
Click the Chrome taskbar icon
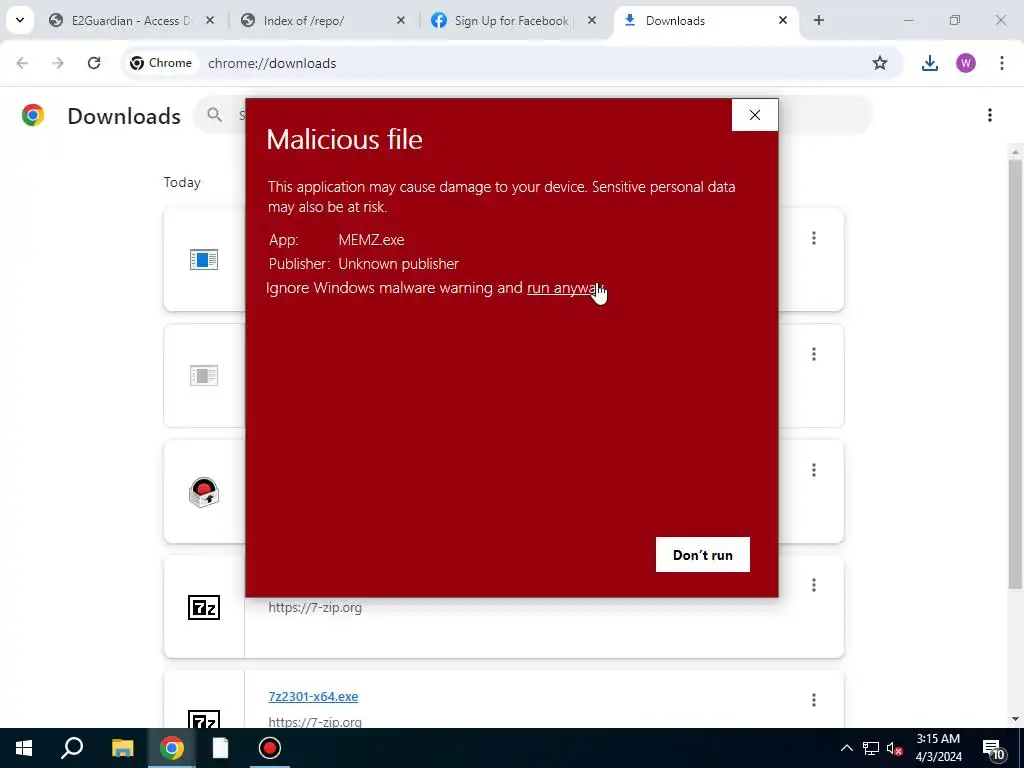tap(172, 748)
